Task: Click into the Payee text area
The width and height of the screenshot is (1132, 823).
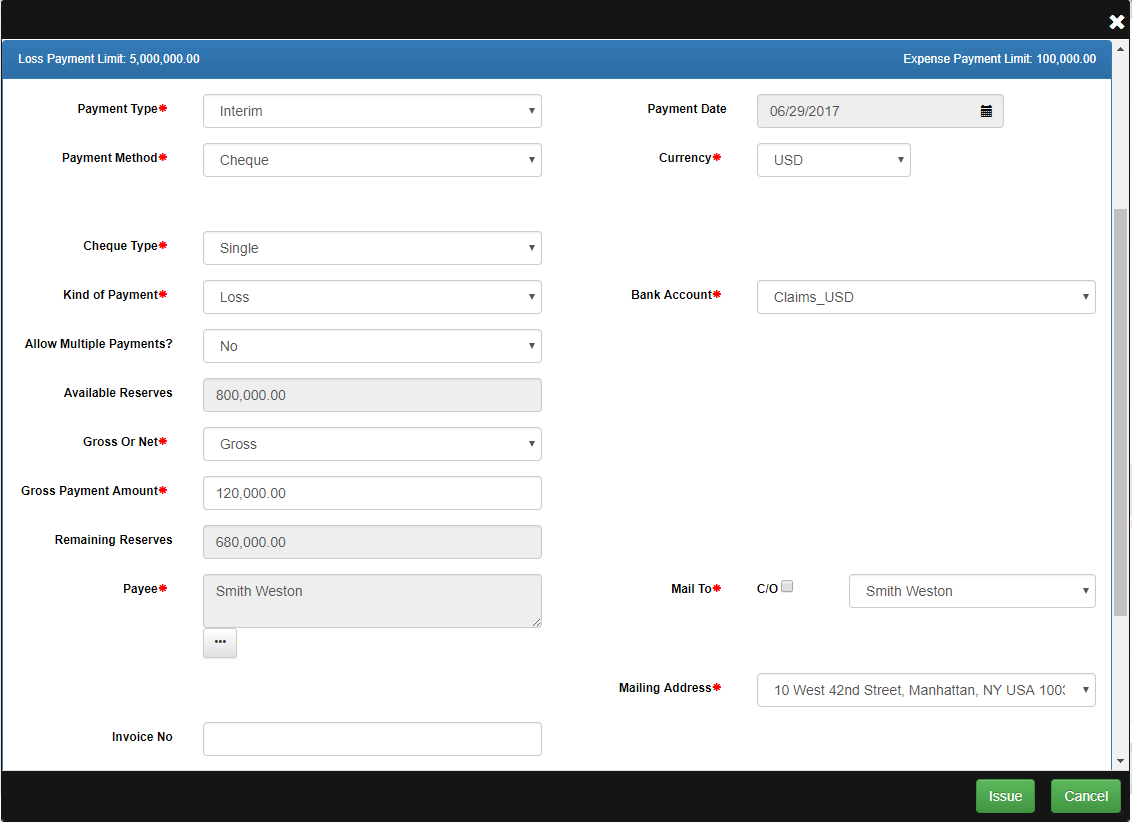Action: [x=372, y=600]
